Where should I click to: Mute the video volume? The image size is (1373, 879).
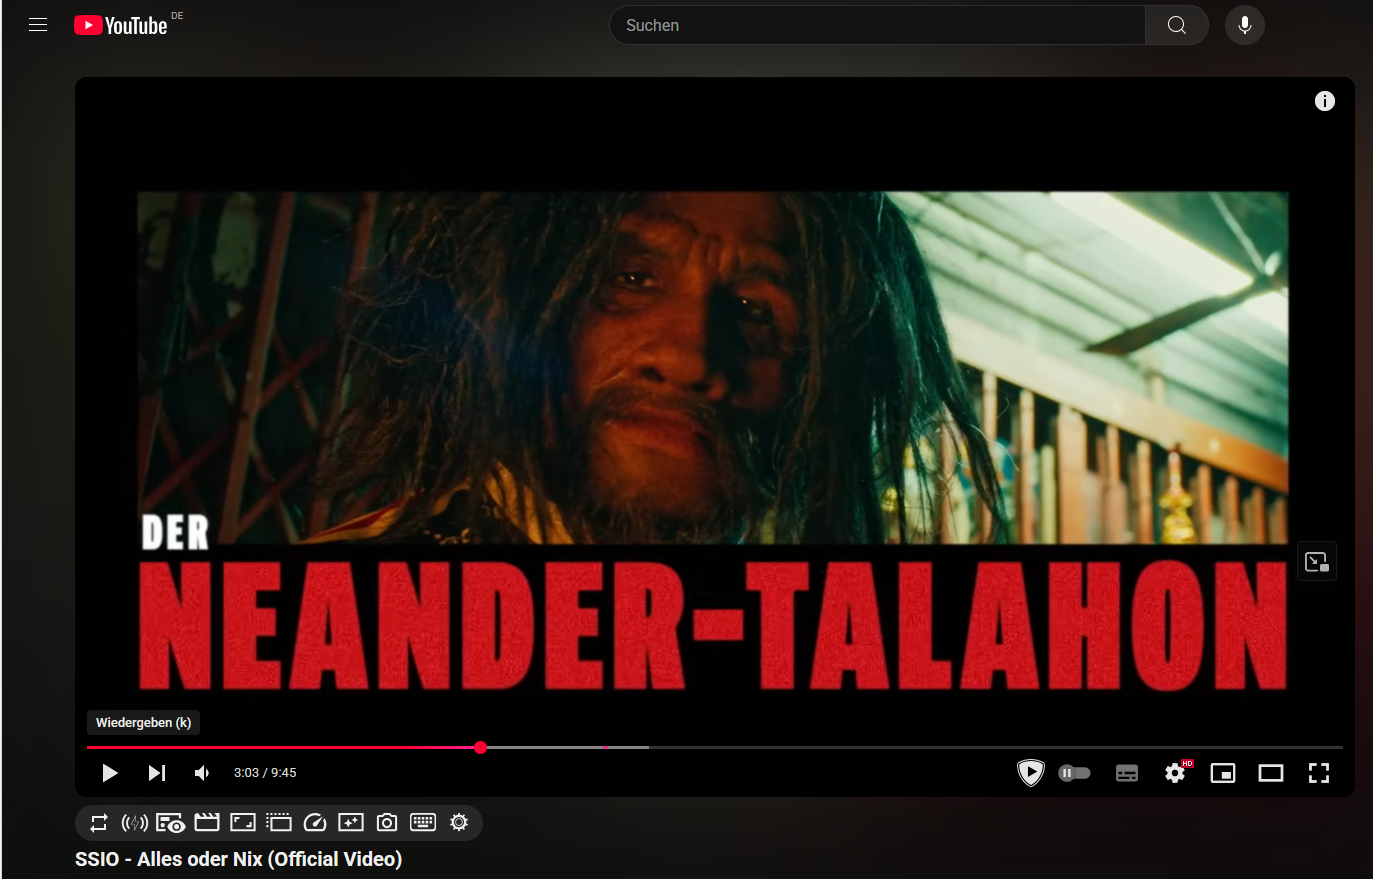pyautogui.click(x=202, y=773)
